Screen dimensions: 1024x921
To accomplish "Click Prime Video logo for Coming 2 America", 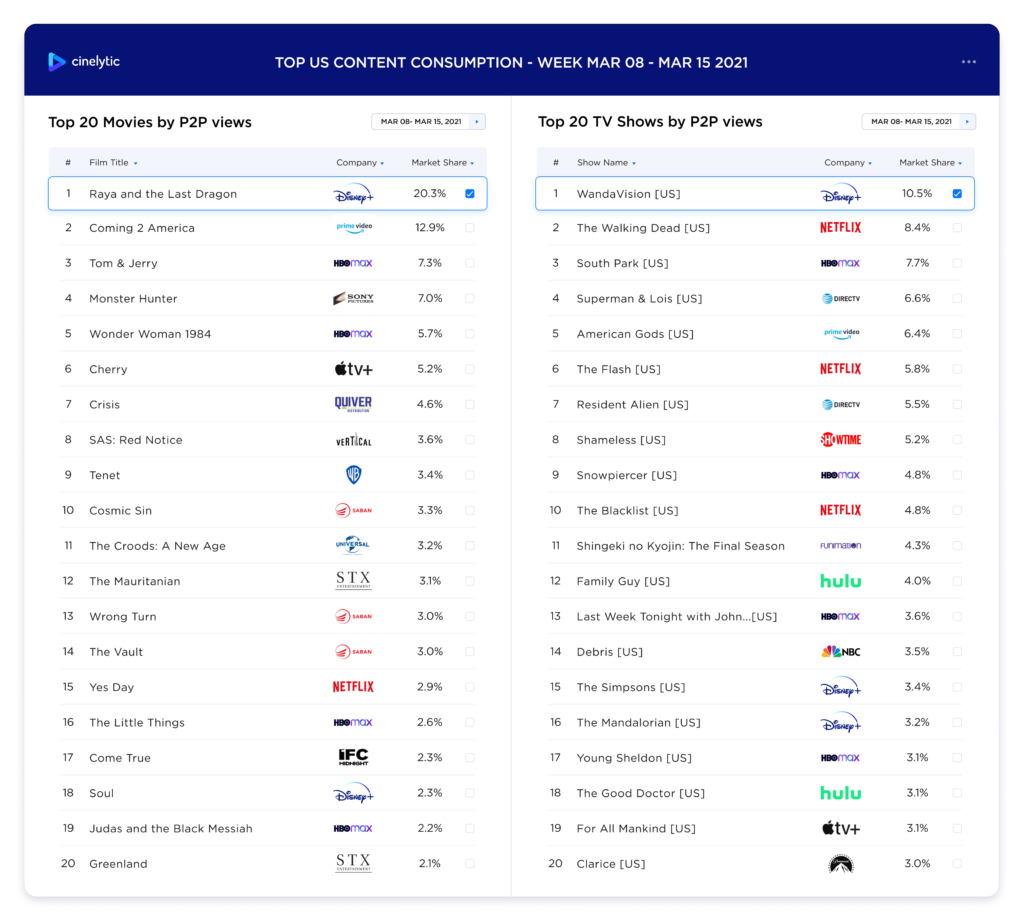I will click(x=354, y=227).
